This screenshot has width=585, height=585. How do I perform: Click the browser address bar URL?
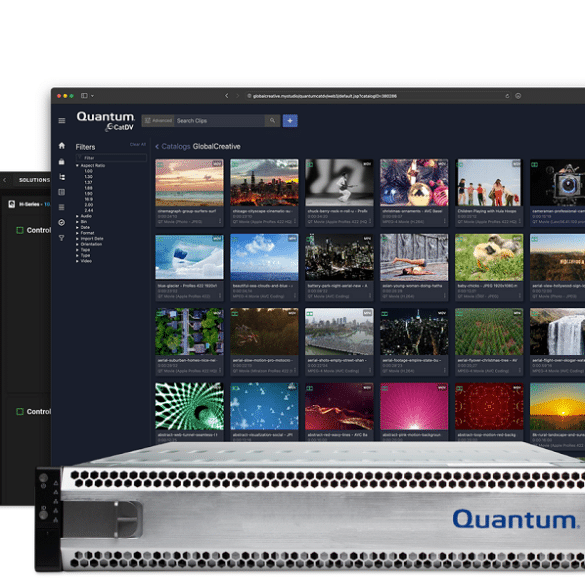coord(325,96)
